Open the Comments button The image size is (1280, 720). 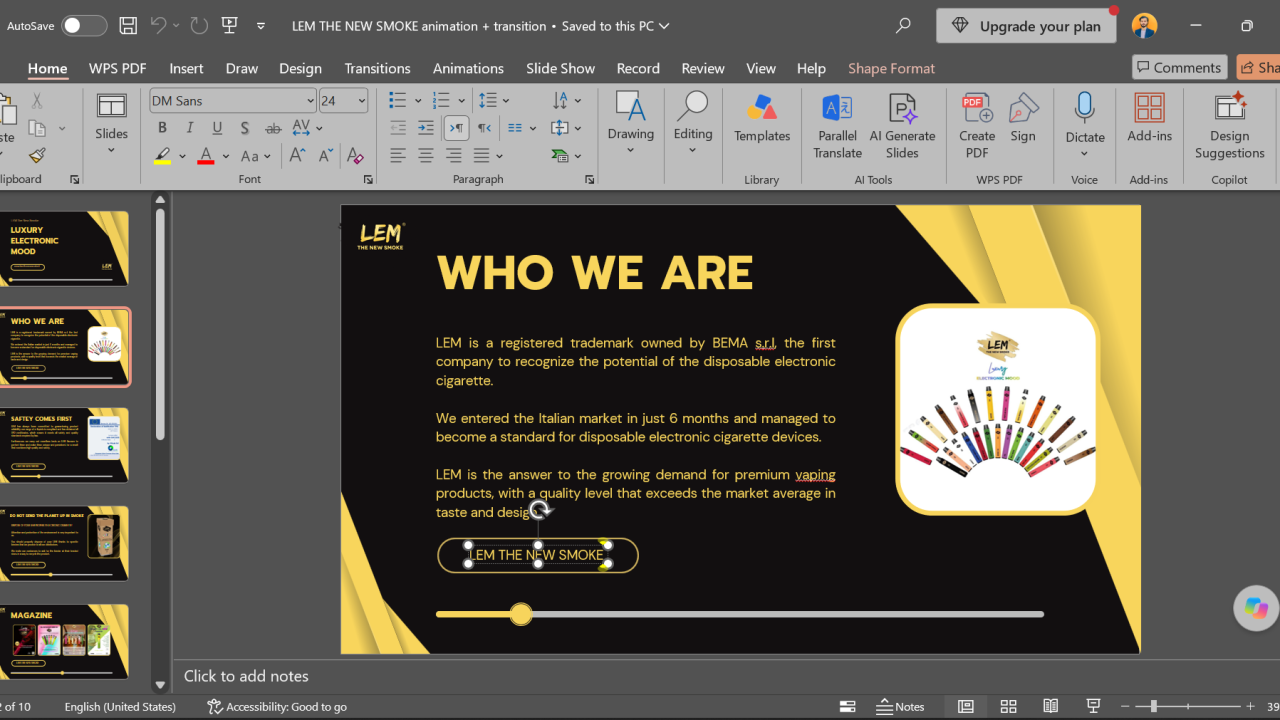click(x=1180, y=67)
